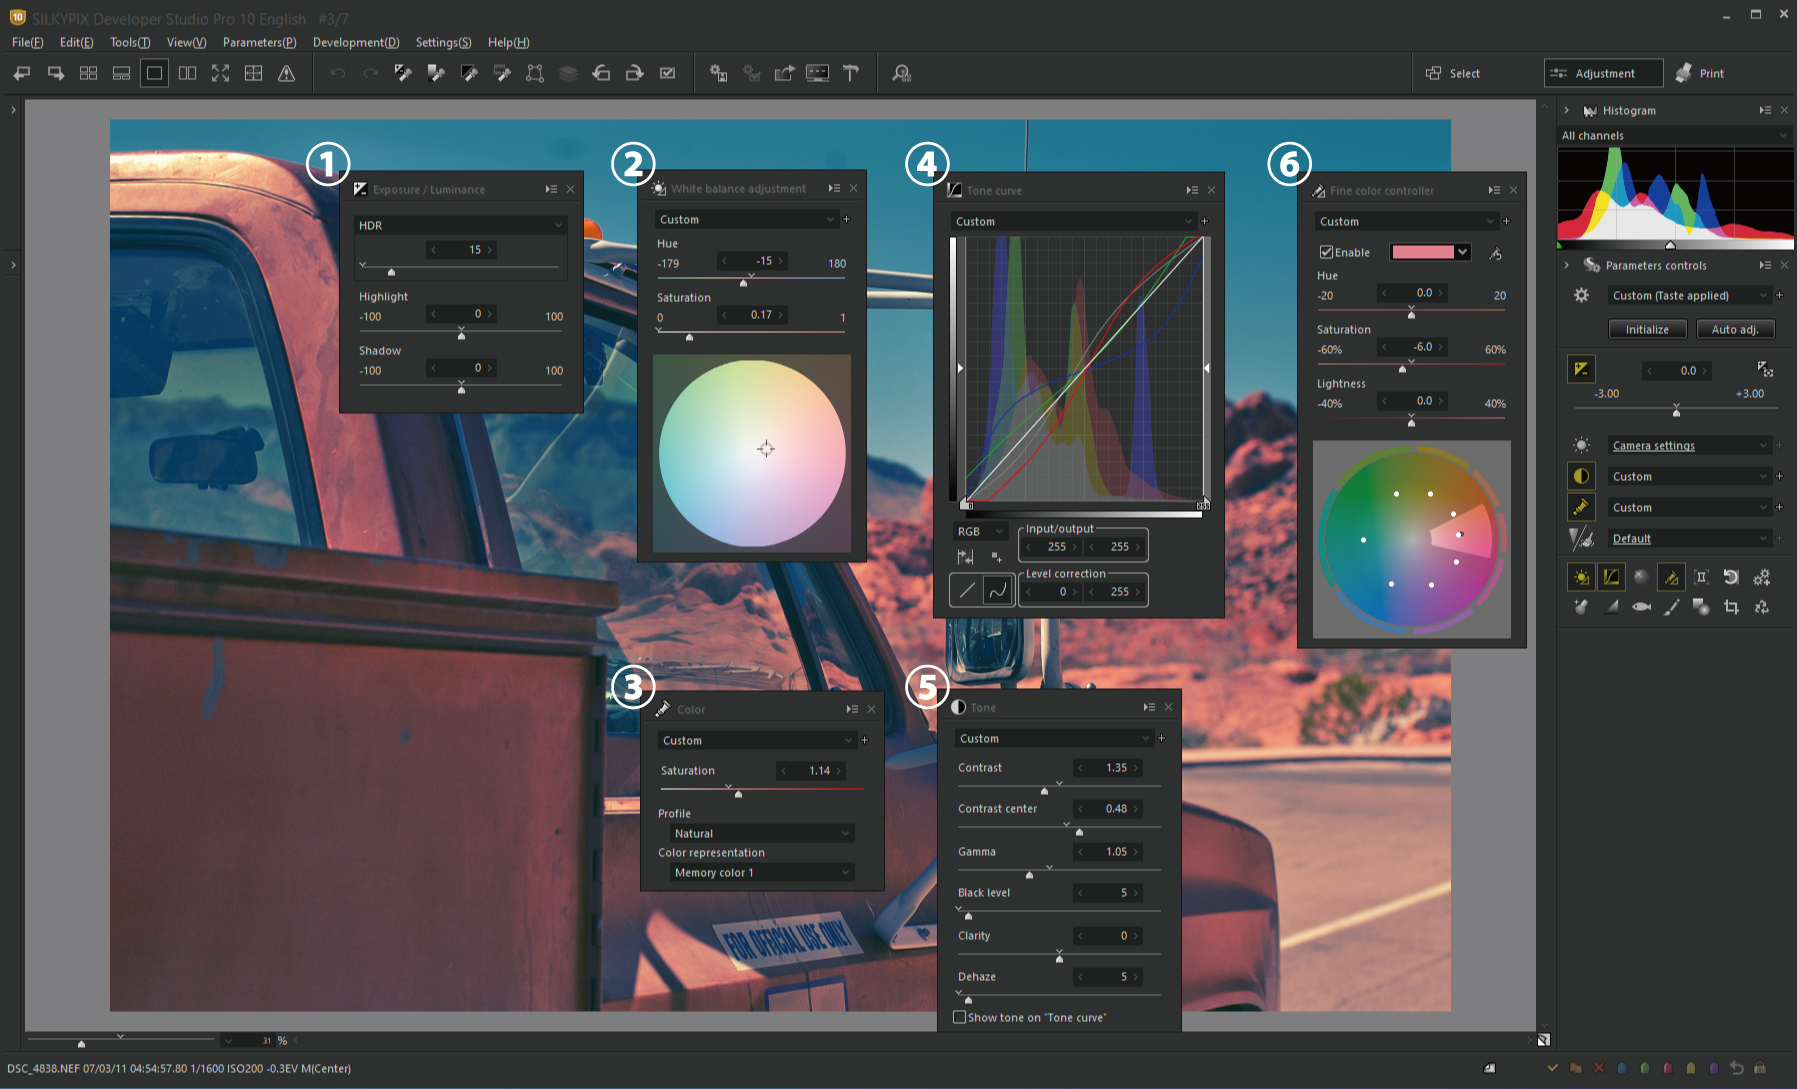
Task: Open Custom preset dropdown in White balance adjustment
Action: tap(746, 219)
